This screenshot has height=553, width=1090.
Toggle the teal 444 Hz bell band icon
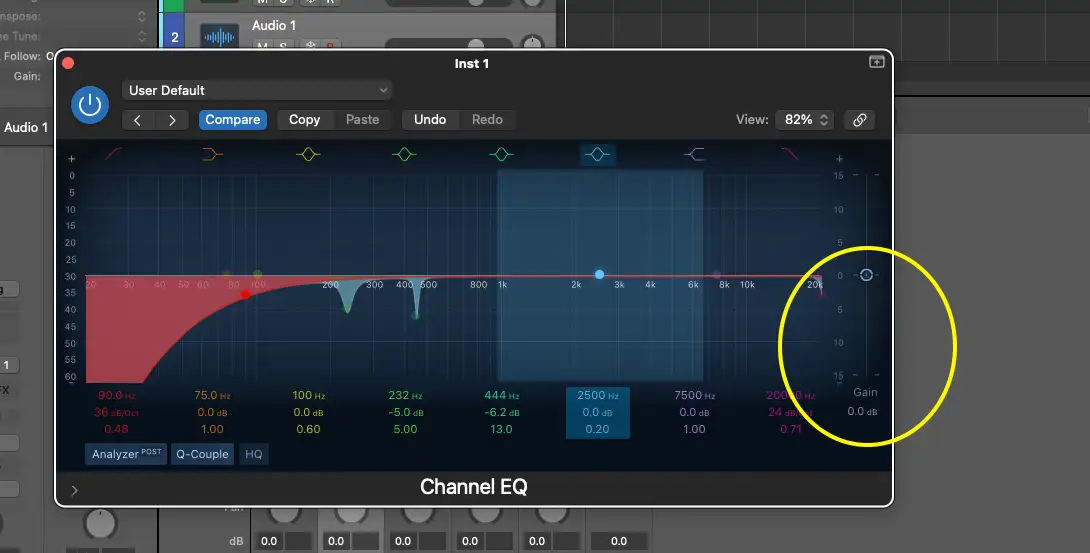tap(501, 154)
